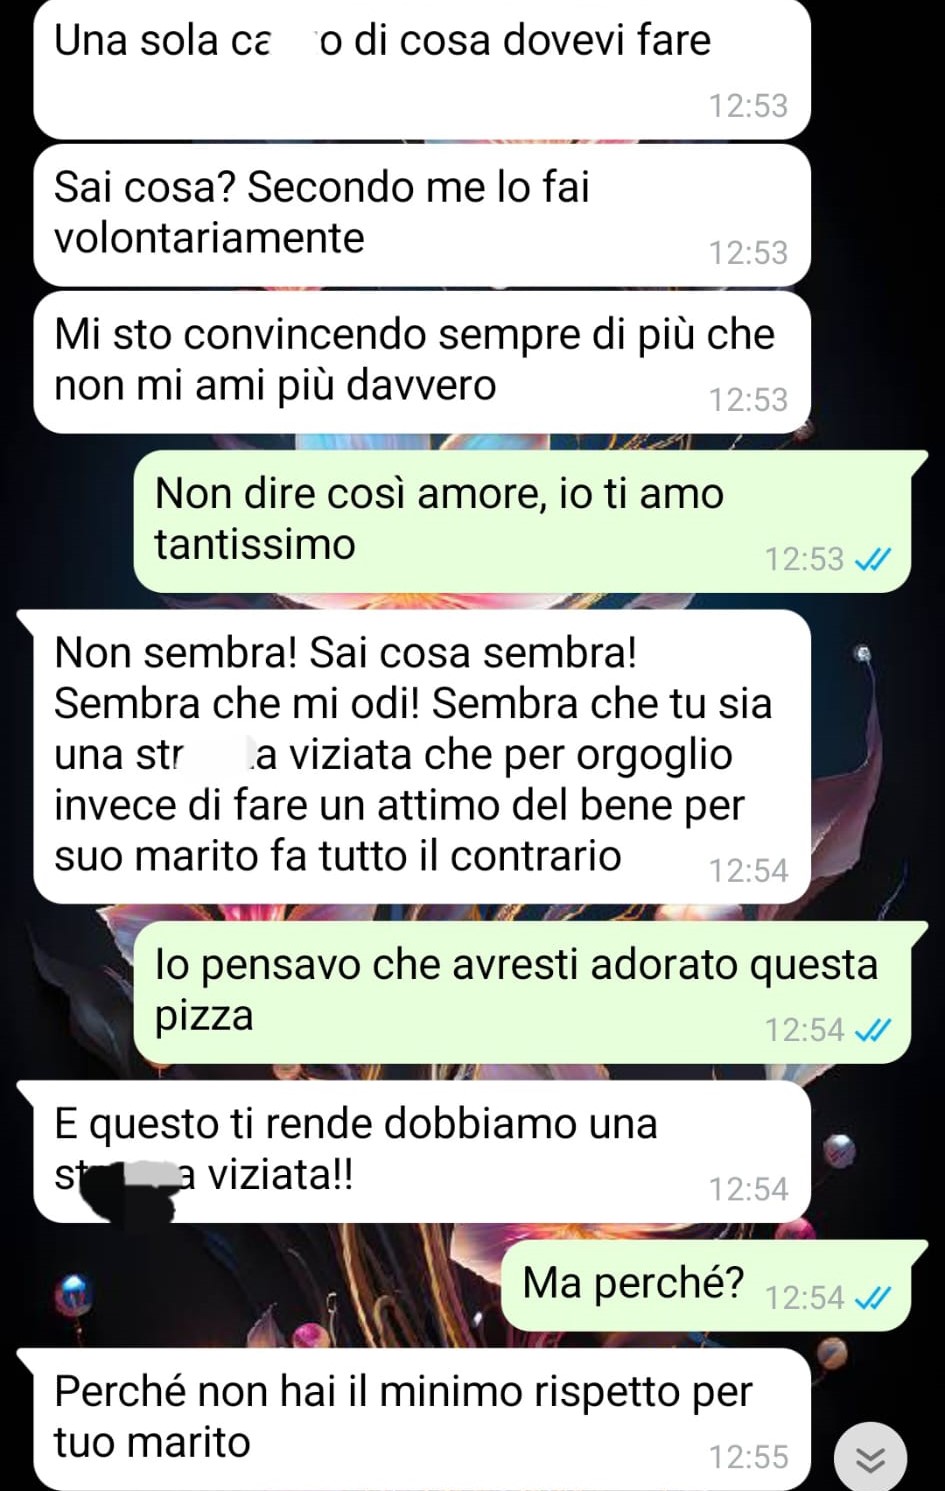Select message 'Sai cosa? Secondo me lo fai volontariamente'
This screenshot has height=1491, width=945.
[x=421, y=215]
